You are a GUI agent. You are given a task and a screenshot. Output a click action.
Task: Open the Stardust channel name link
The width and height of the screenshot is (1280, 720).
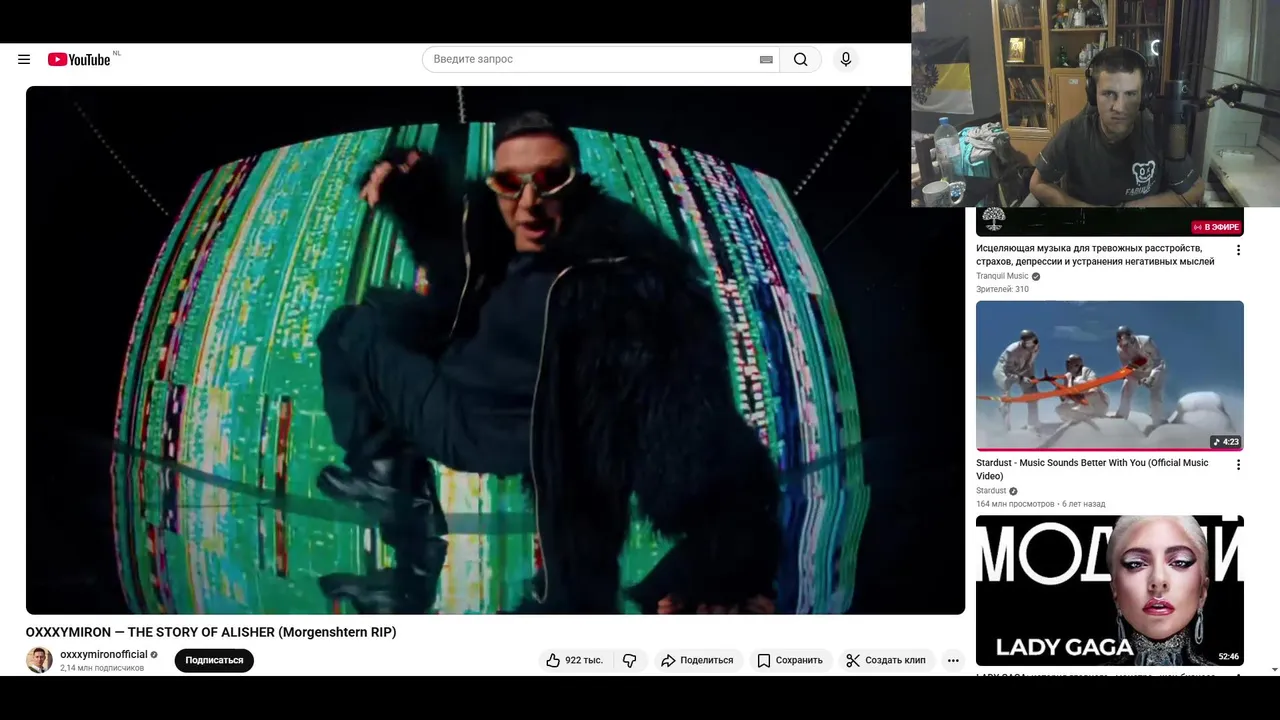[x=991, y=491]
